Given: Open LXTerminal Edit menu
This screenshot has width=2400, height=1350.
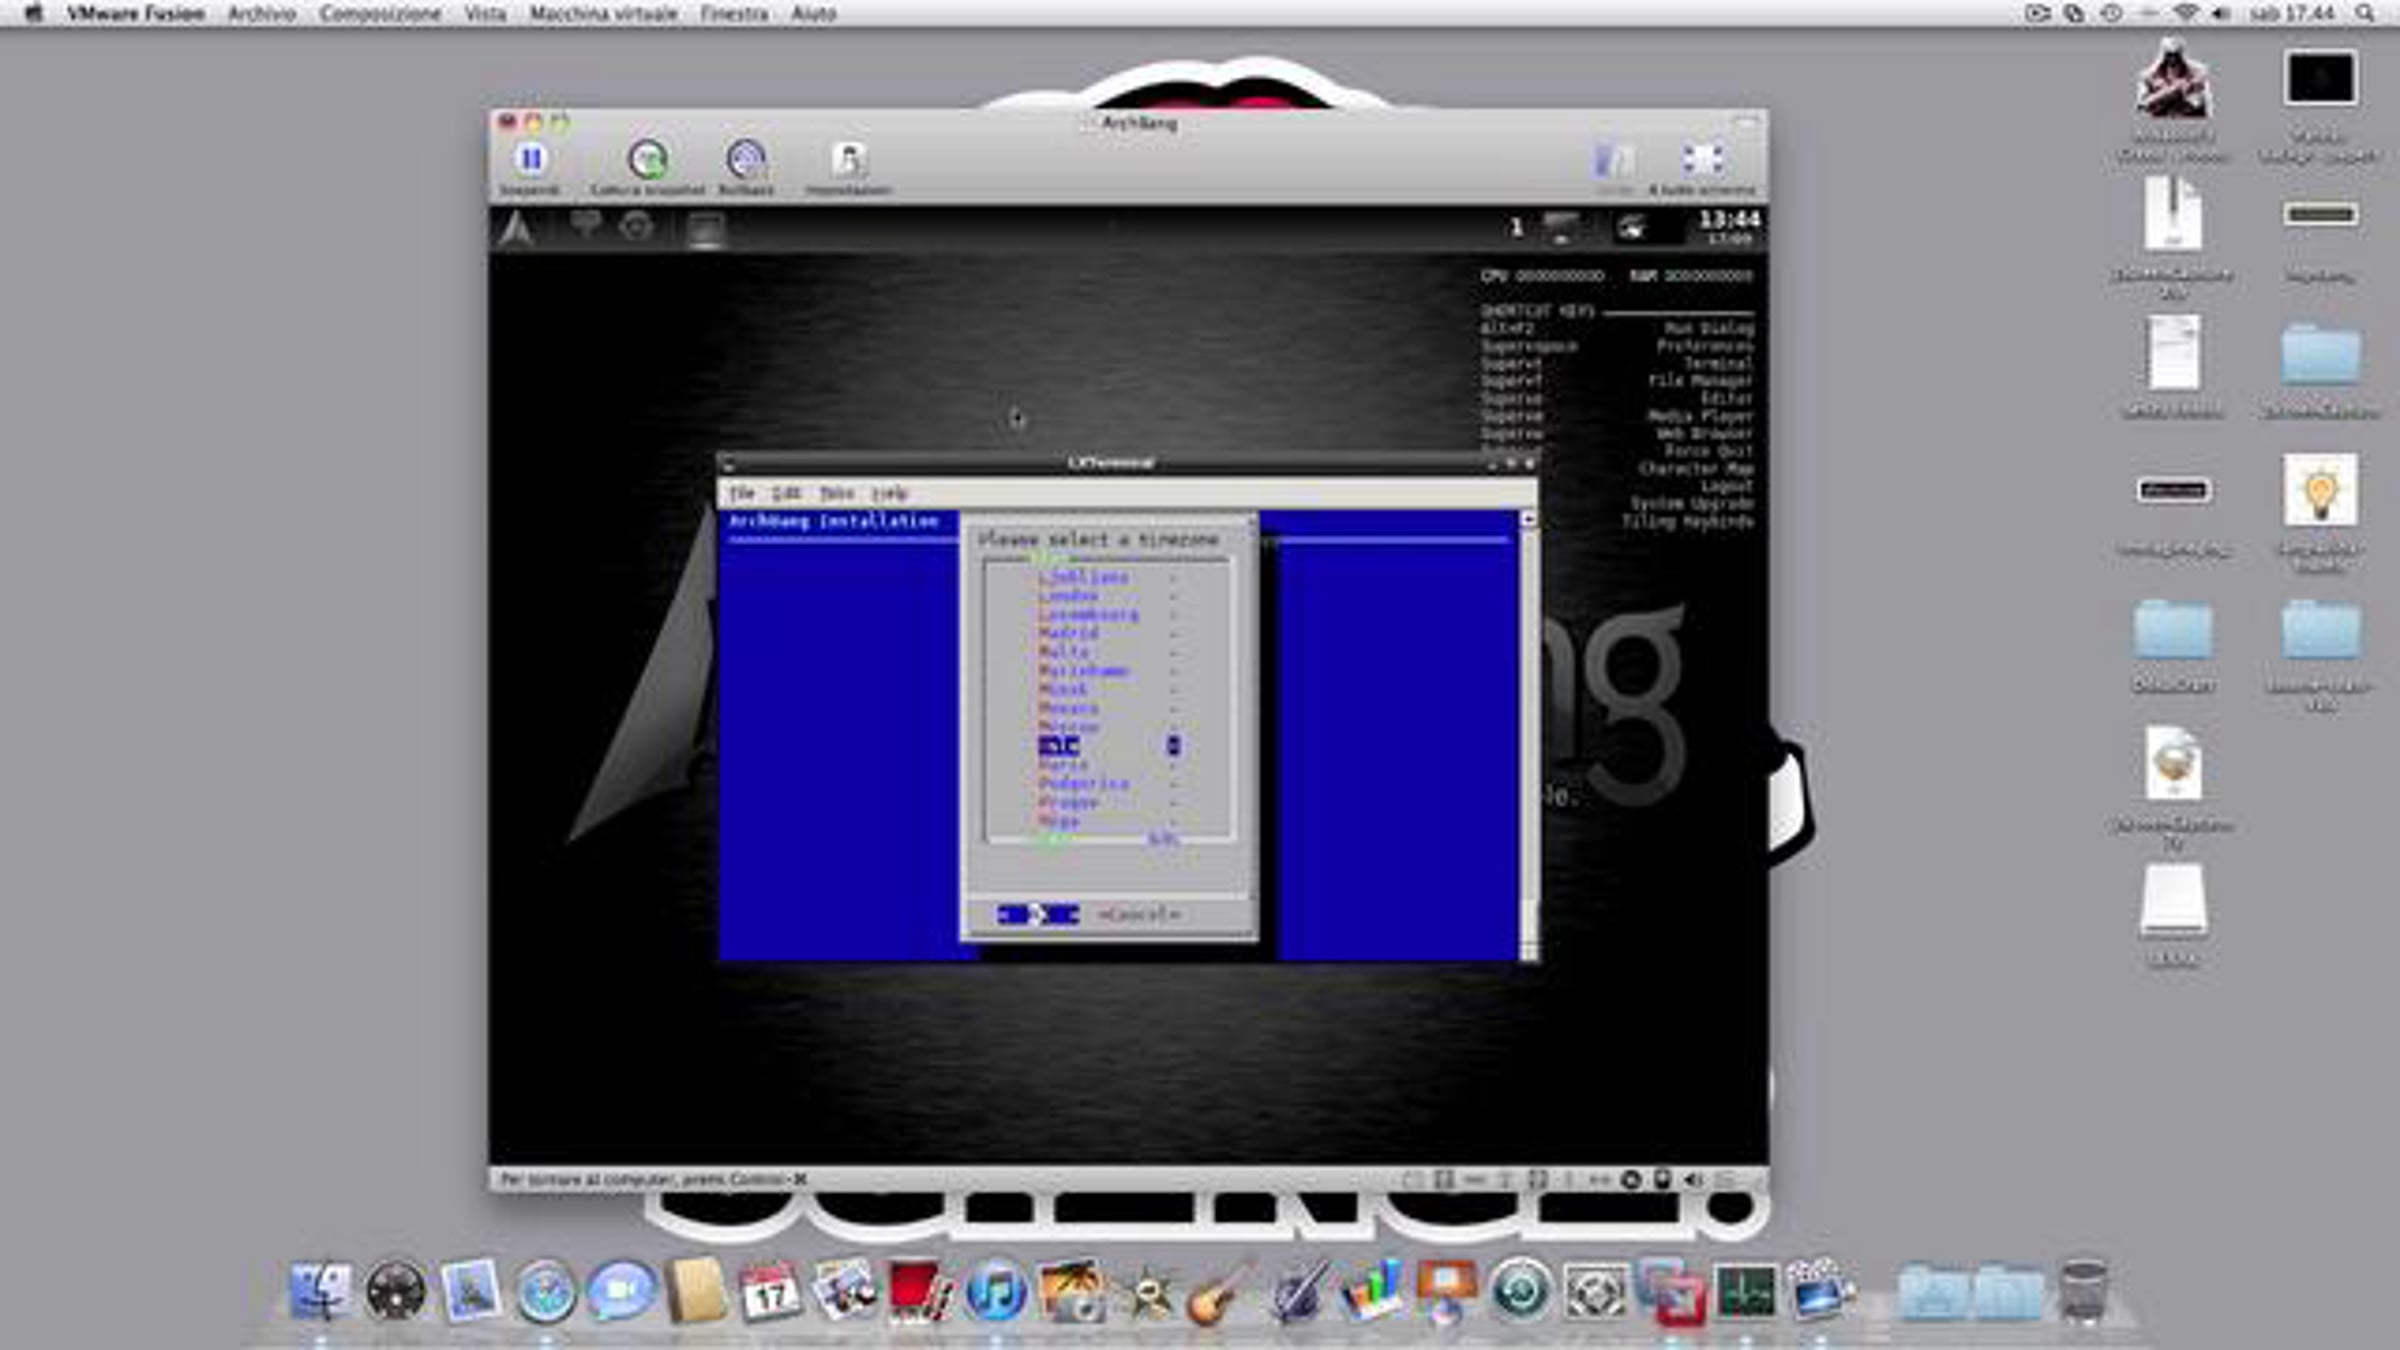Looking at the screenshot, I should click(786, 493).
